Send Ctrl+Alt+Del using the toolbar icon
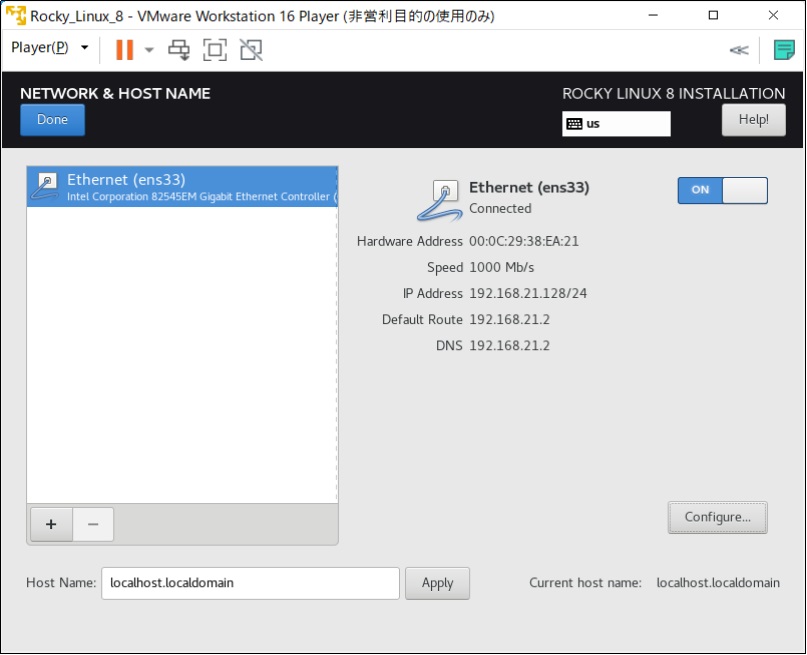 coord(179,49)
